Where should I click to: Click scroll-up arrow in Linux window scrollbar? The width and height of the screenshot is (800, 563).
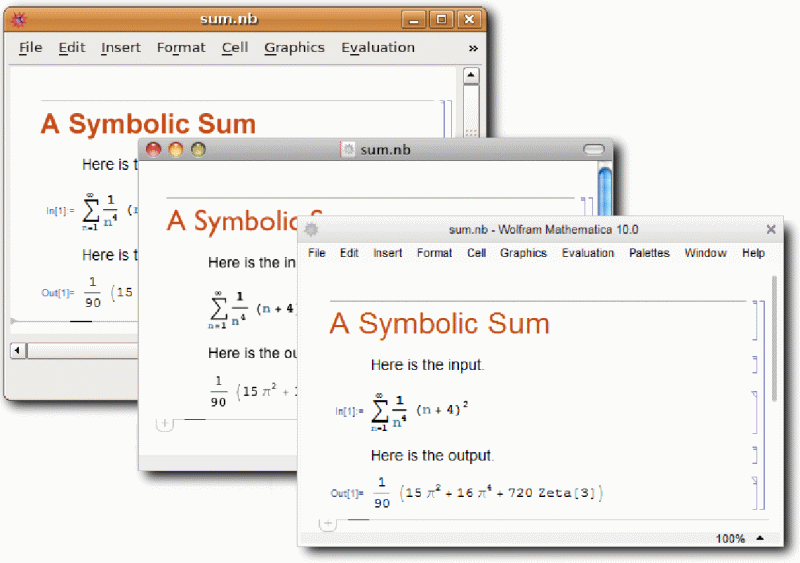point(471,76)
